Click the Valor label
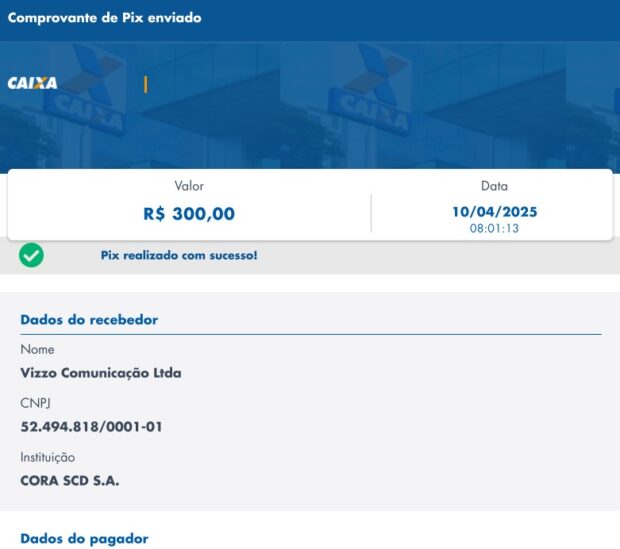The width and height of the screenshot is (620, 549). 189,186
